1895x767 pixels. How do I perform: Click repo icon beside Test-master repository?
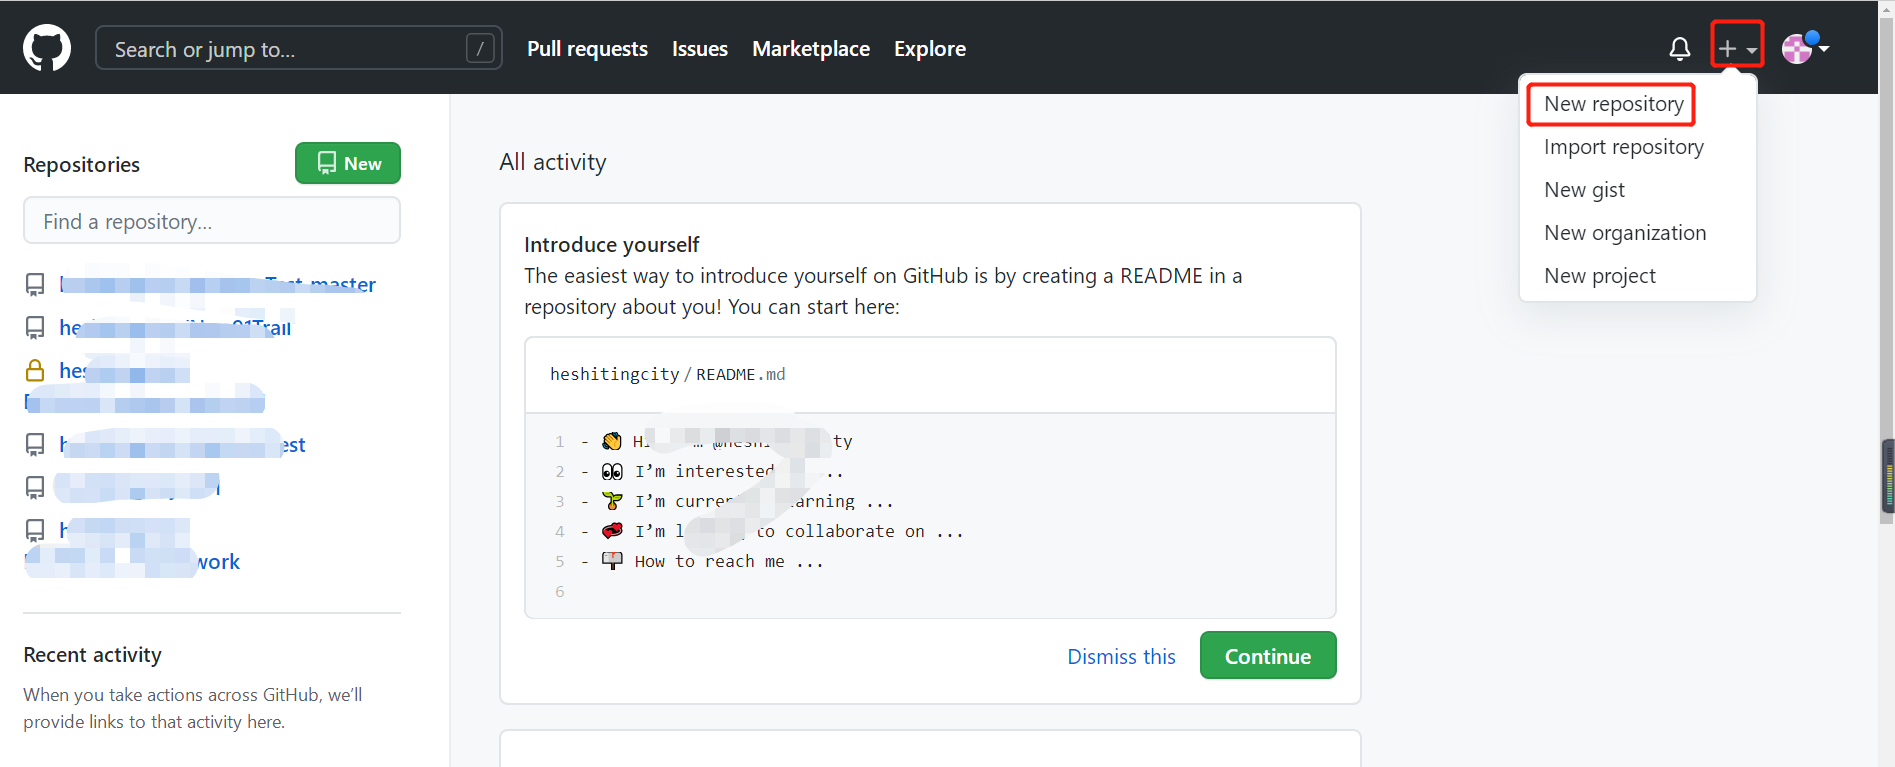[x=35, y=285]
